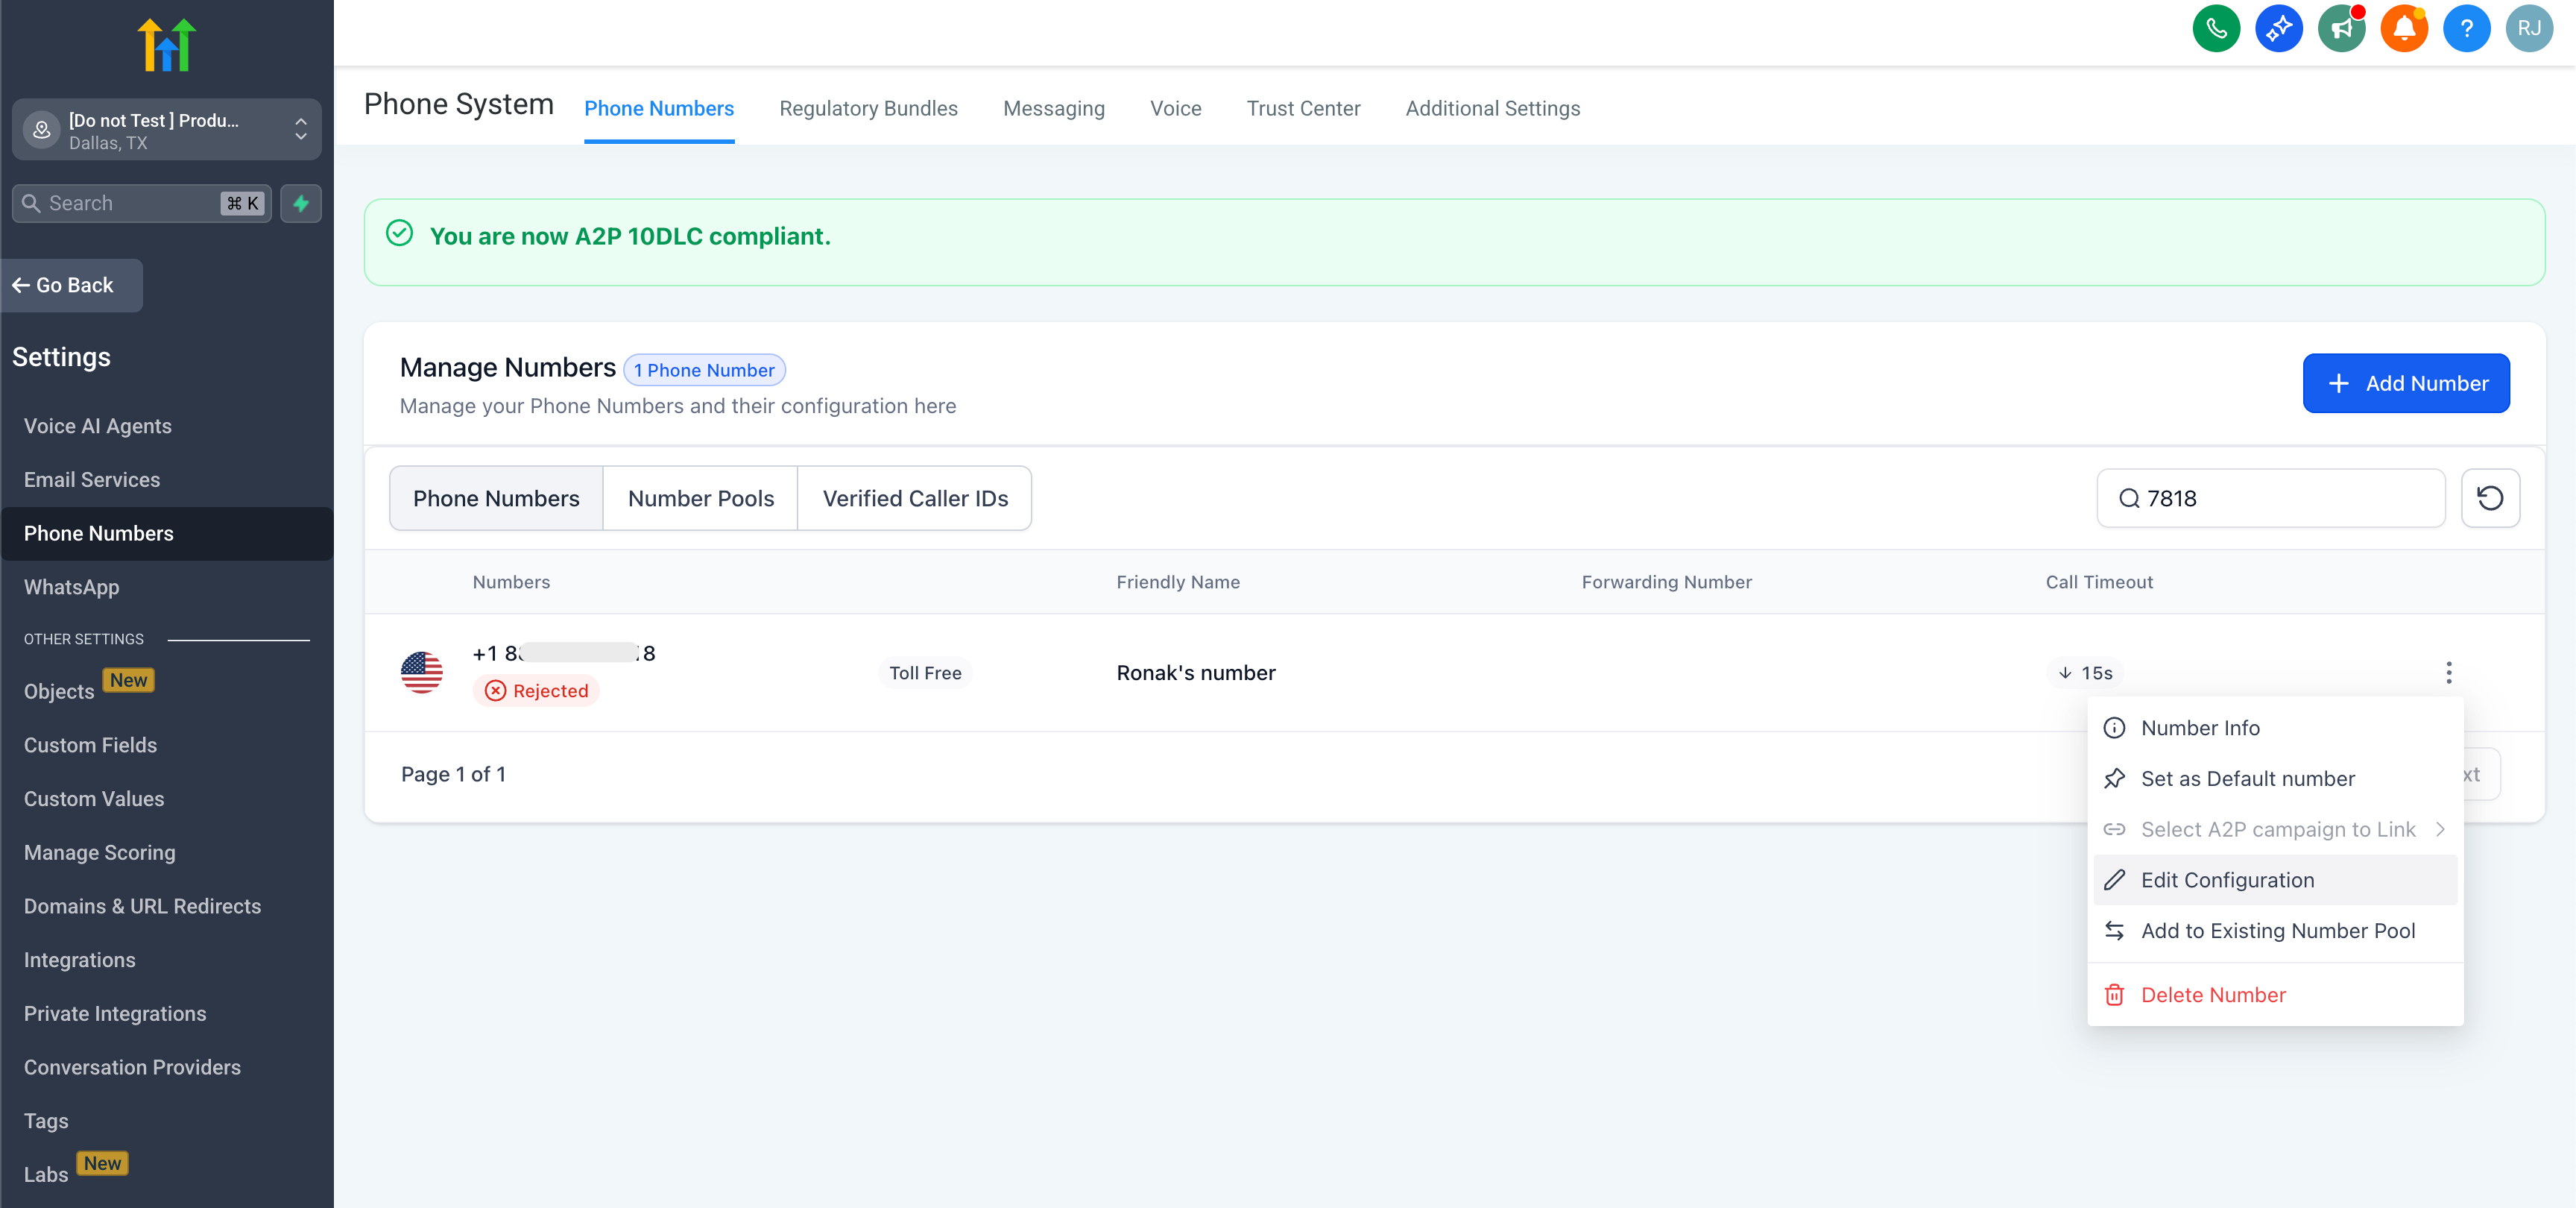Switch to the Verified Caller IDs tab
This screenshot has width=2576, height=1208.
pos(914,498)
